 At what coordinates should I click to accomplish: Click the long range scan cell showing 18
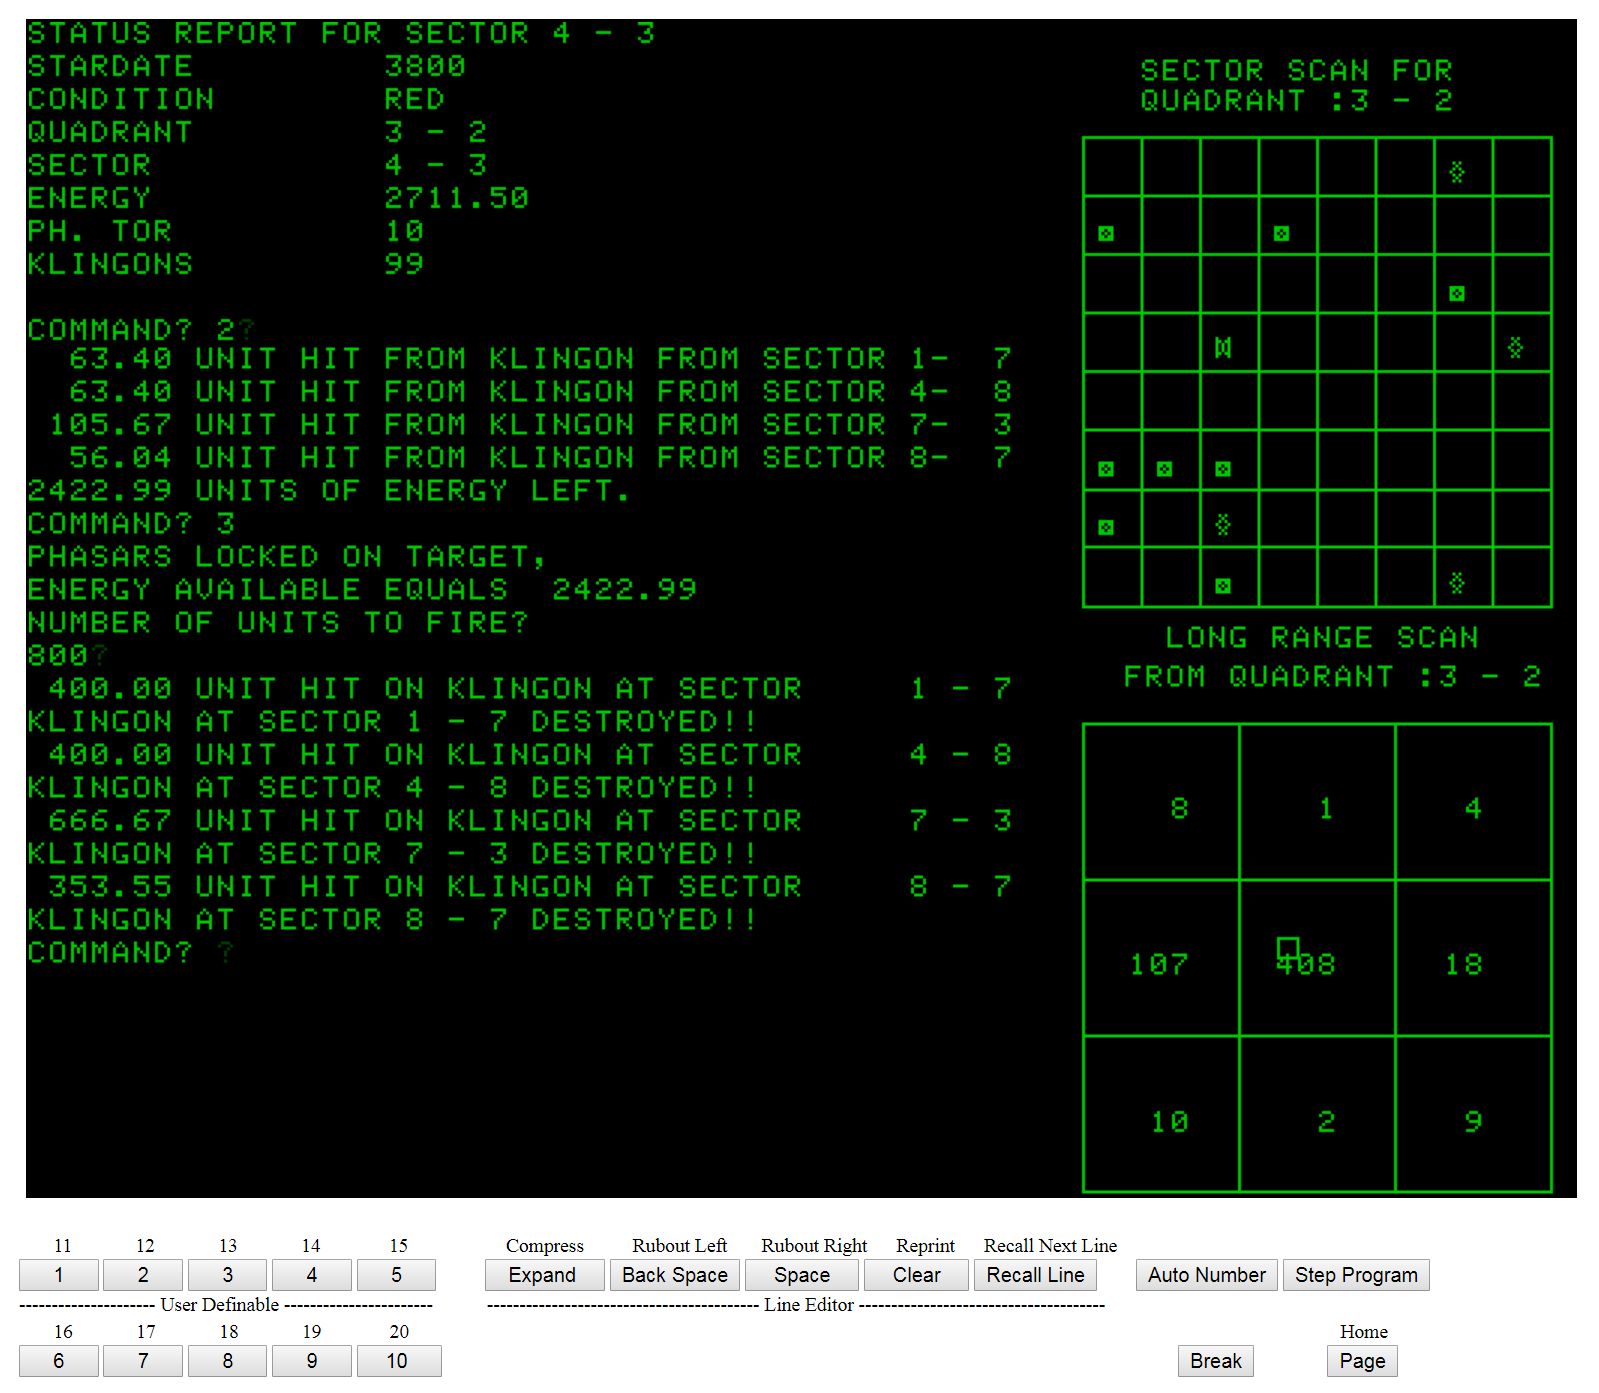tap(1473, 958)
